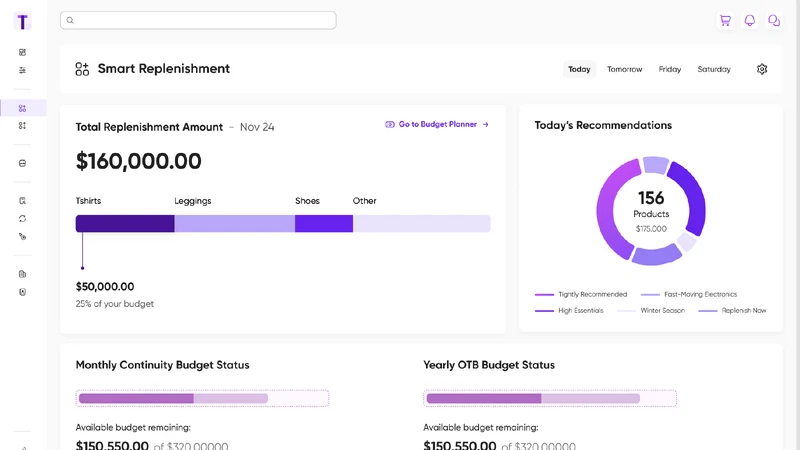Switch to the Tomorrow tab
This screenshot has width=800, height=450.
[x=624, y=69]
